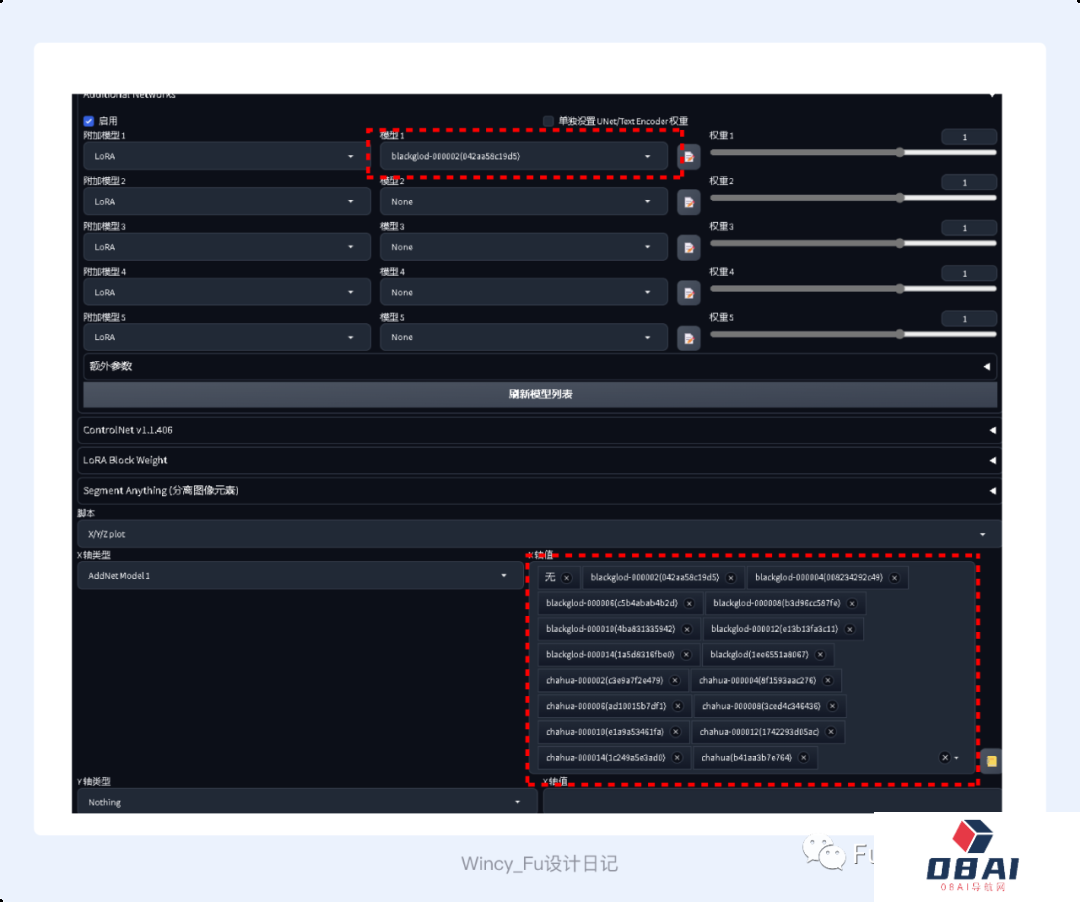Expand the LoRA Block Weight section
1080x902 pixels.
click(x=538, y=460)
